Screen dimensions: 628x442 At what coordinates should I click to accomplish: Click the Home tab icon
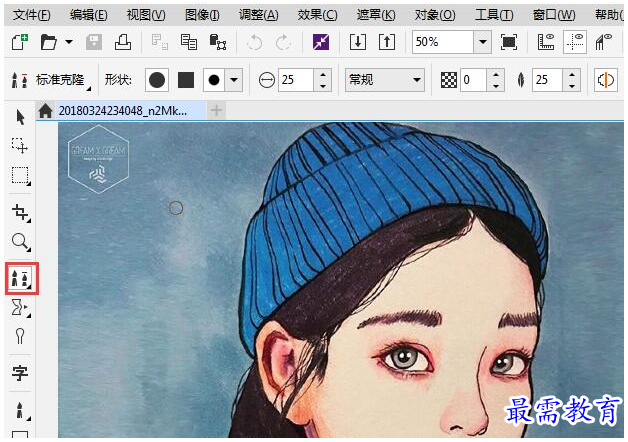45,110
